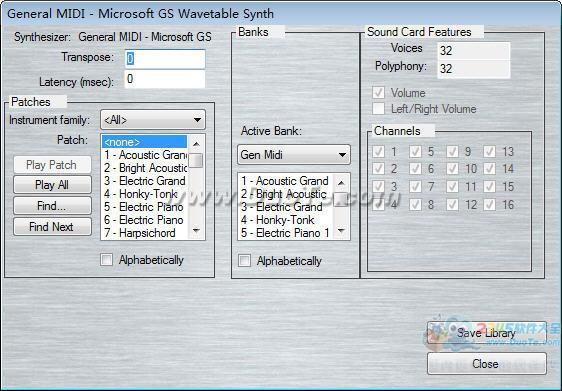Image resolution: width=562 pixels, height=391 pixels.
Task: Open the Active Bank Gen Midi dropdown
Action: point(294,155)
